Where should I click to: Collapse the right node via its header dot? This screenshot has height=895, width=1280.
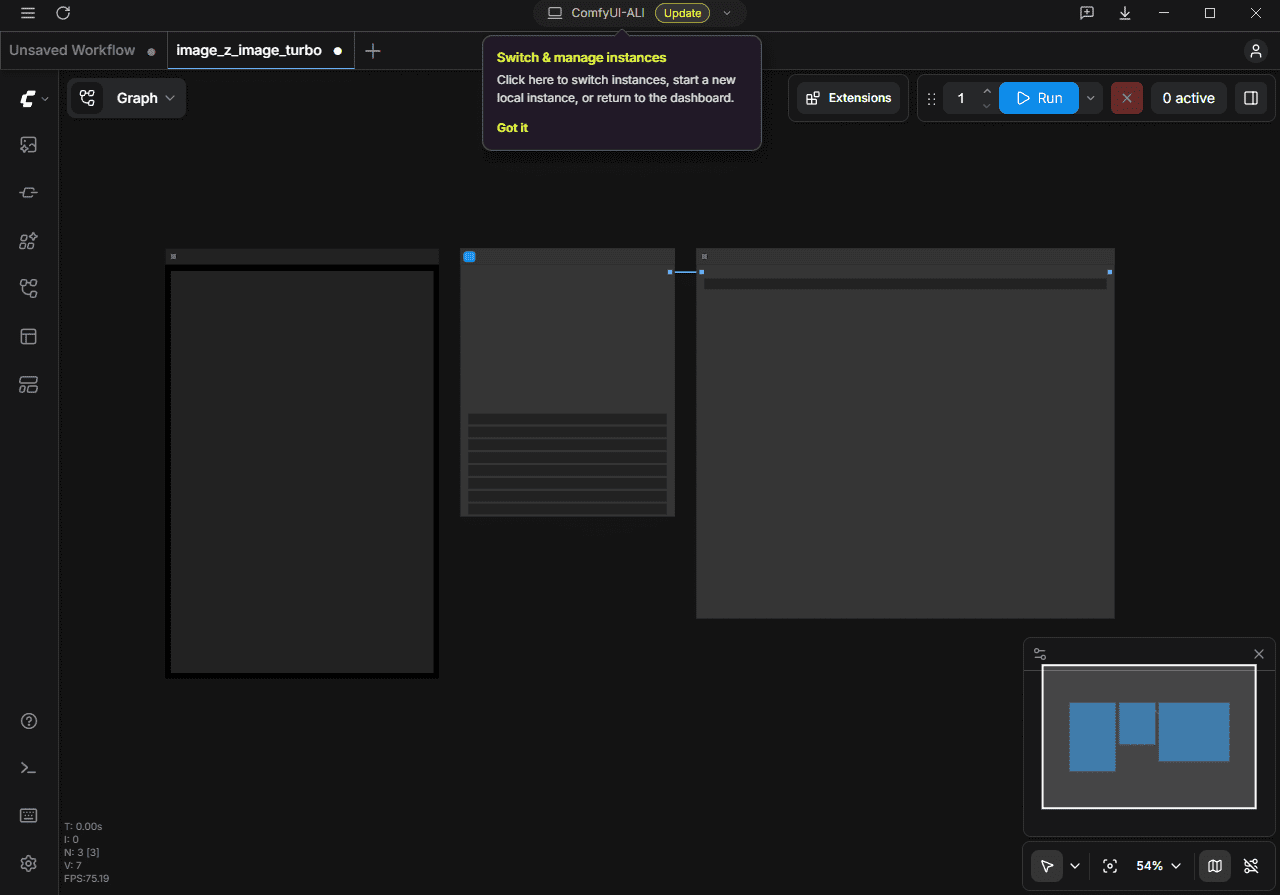[704, 257]
